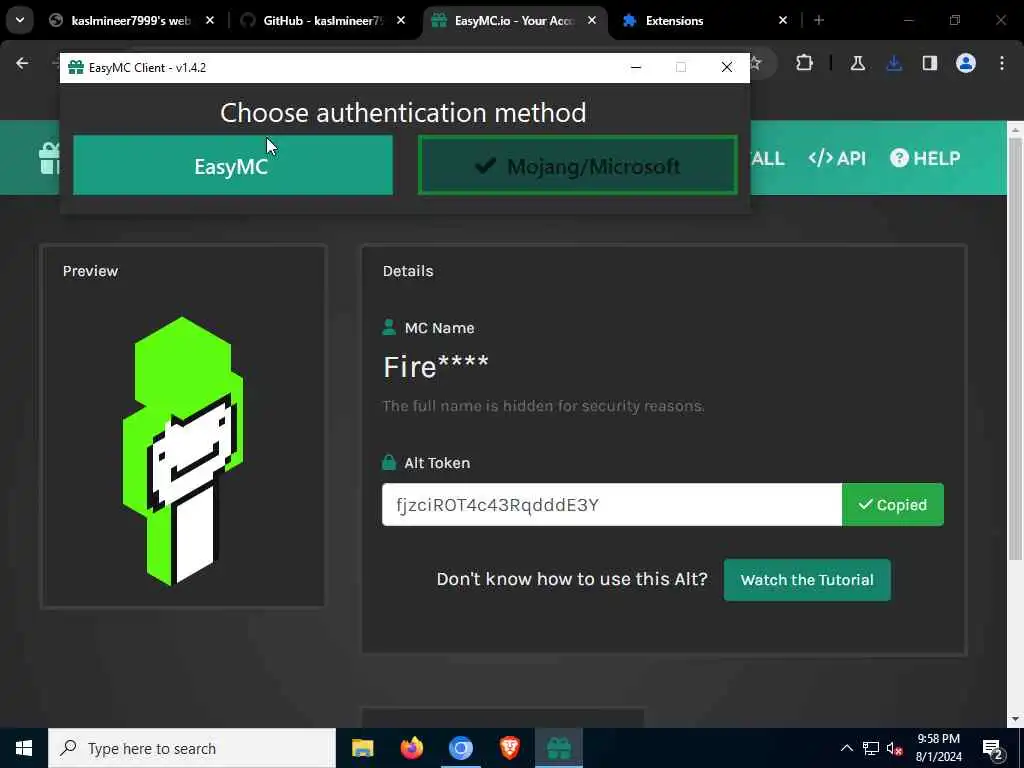Open the browser three-dot menu
The image size is (1024, 768).
[x=1002, y=63]
